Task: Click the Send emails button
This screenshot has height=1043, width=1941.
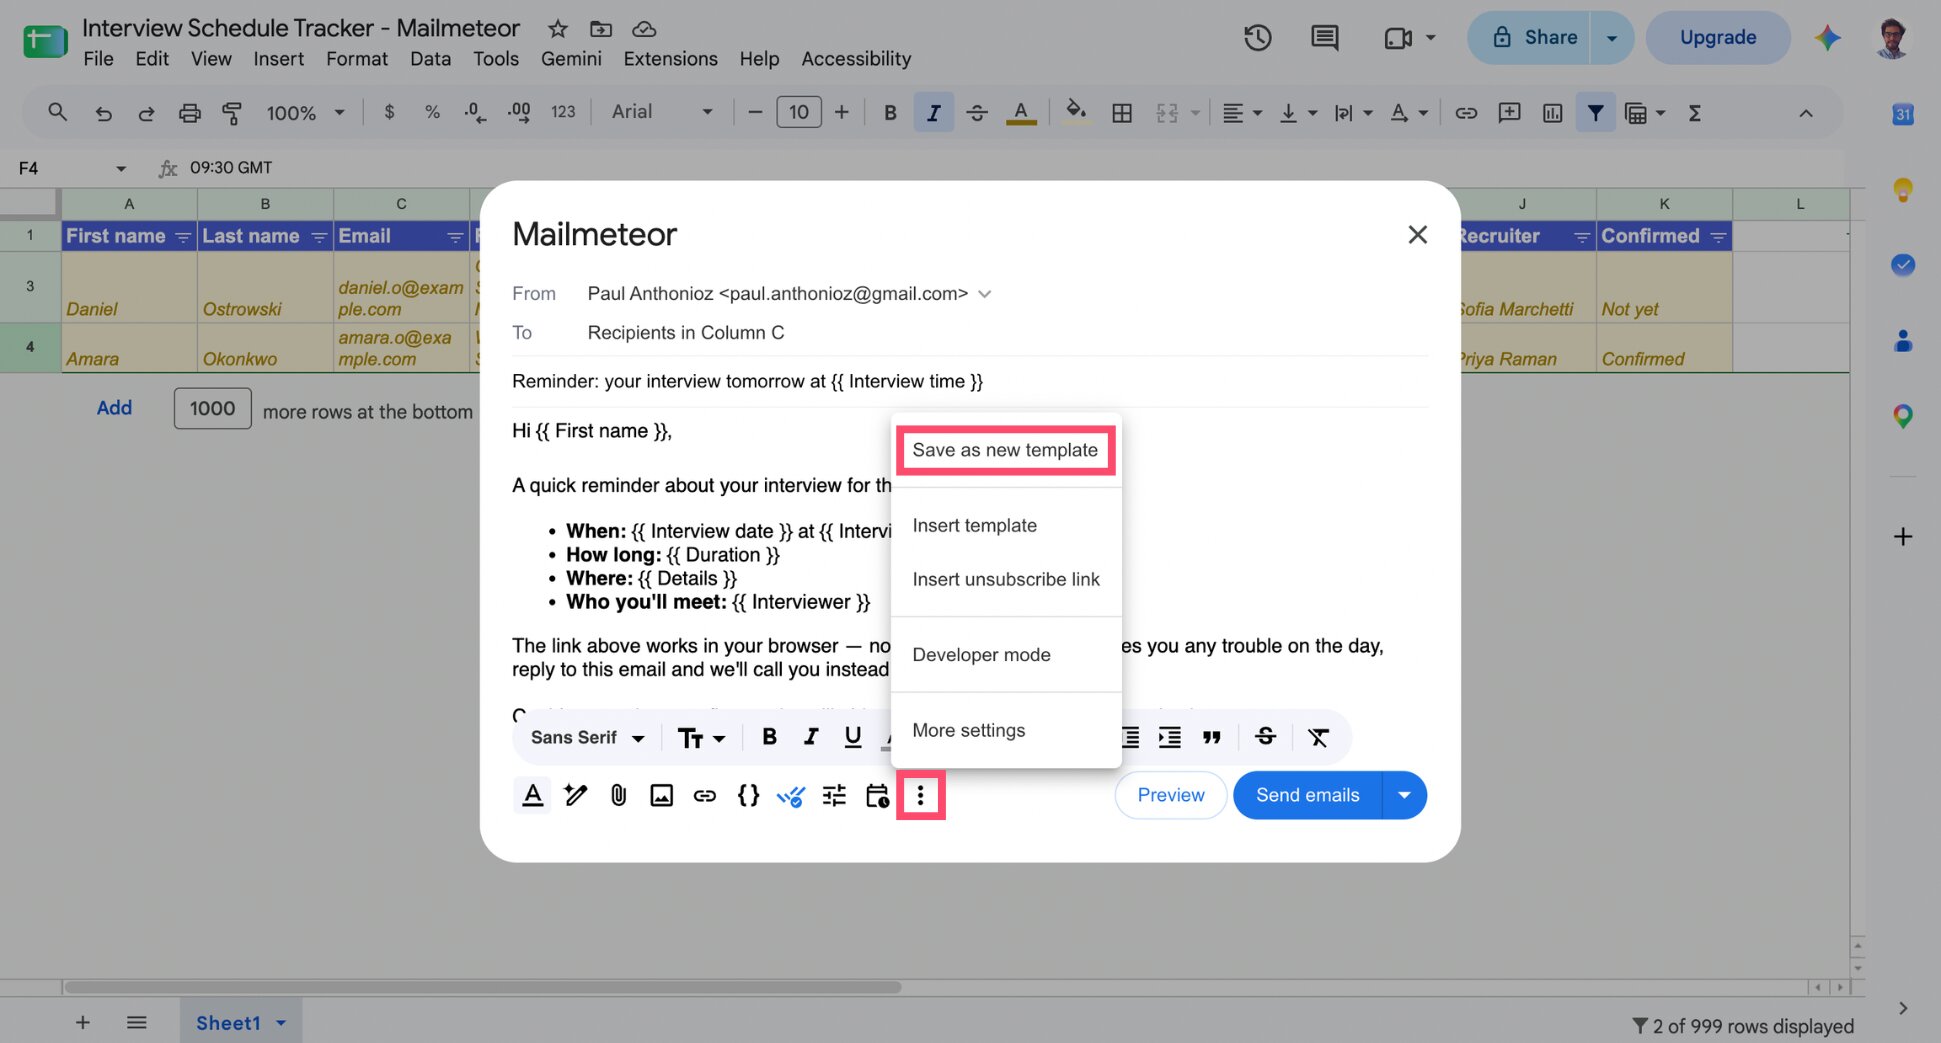Action: tap(1308, 795)
